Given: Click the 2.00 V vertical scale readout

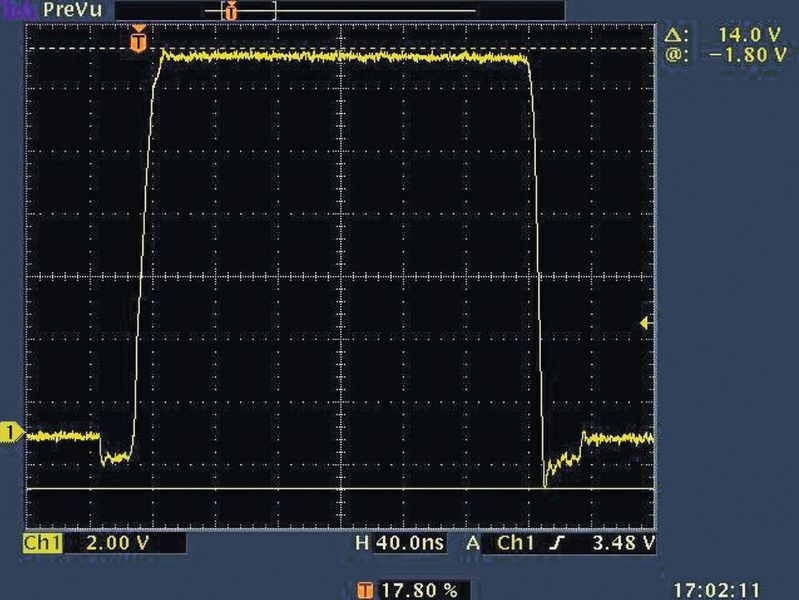Looking at the screenshot, I should click(117, 543).
